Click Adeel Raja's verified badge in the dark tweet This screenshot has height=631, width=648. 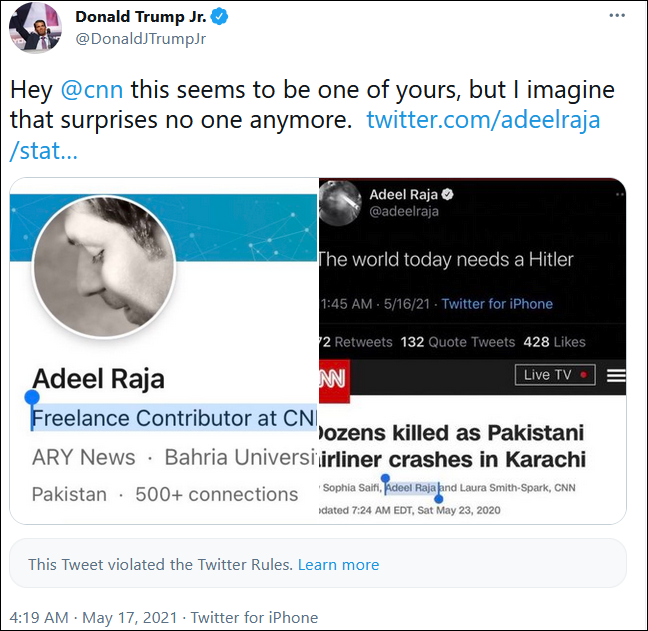(x=450, y=194)
